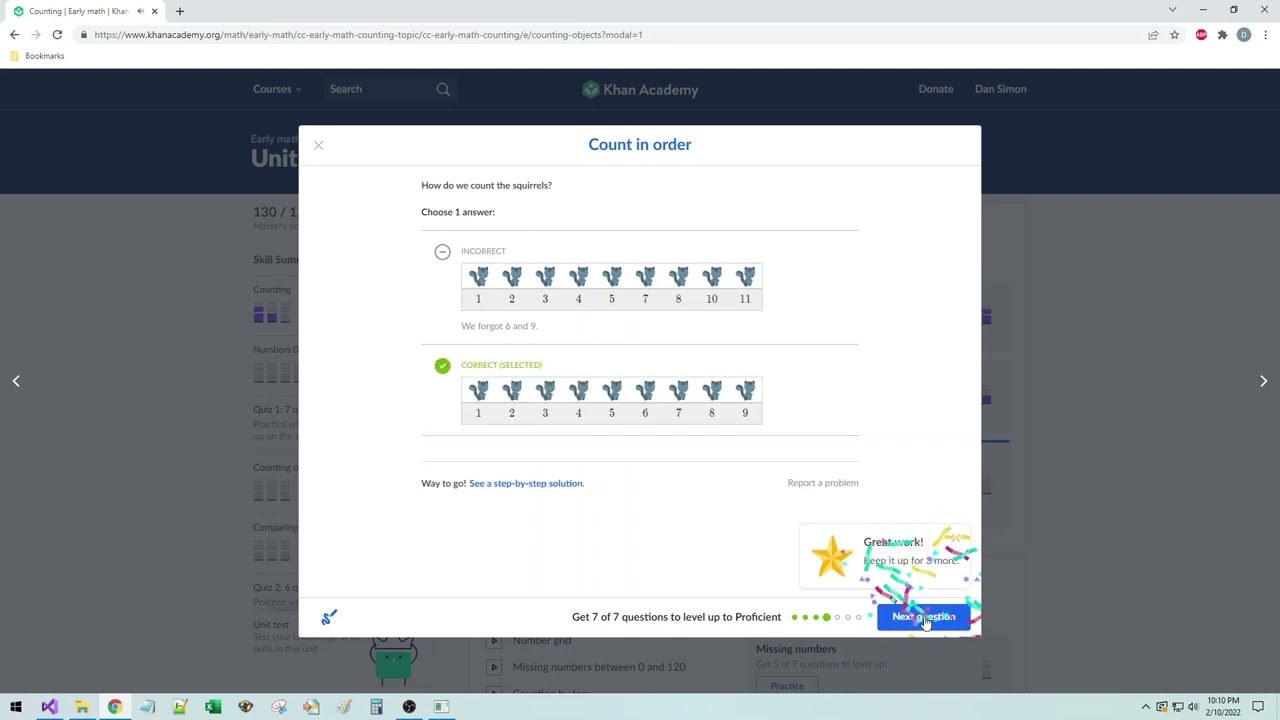
Task: Click the first squirrel image in correct answer
Action: [x=478, y=391]
